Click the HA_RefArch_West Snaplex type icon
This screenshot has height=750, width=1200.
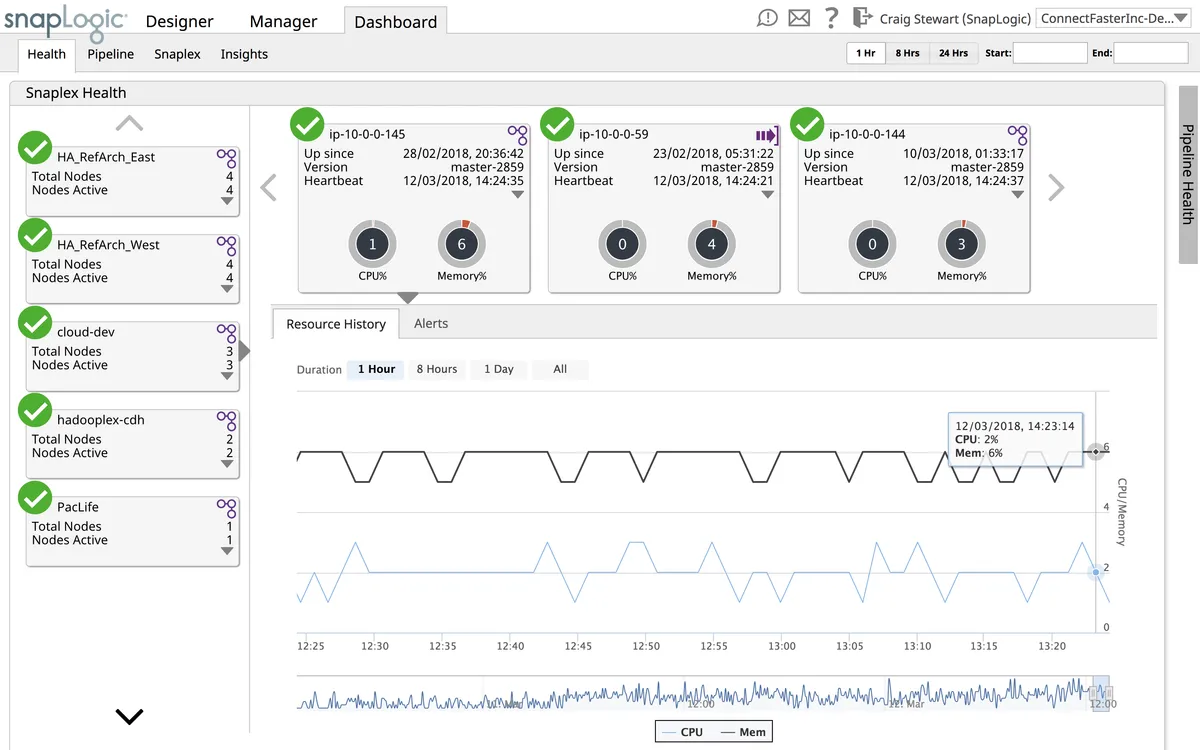click(x=227, y=245)
